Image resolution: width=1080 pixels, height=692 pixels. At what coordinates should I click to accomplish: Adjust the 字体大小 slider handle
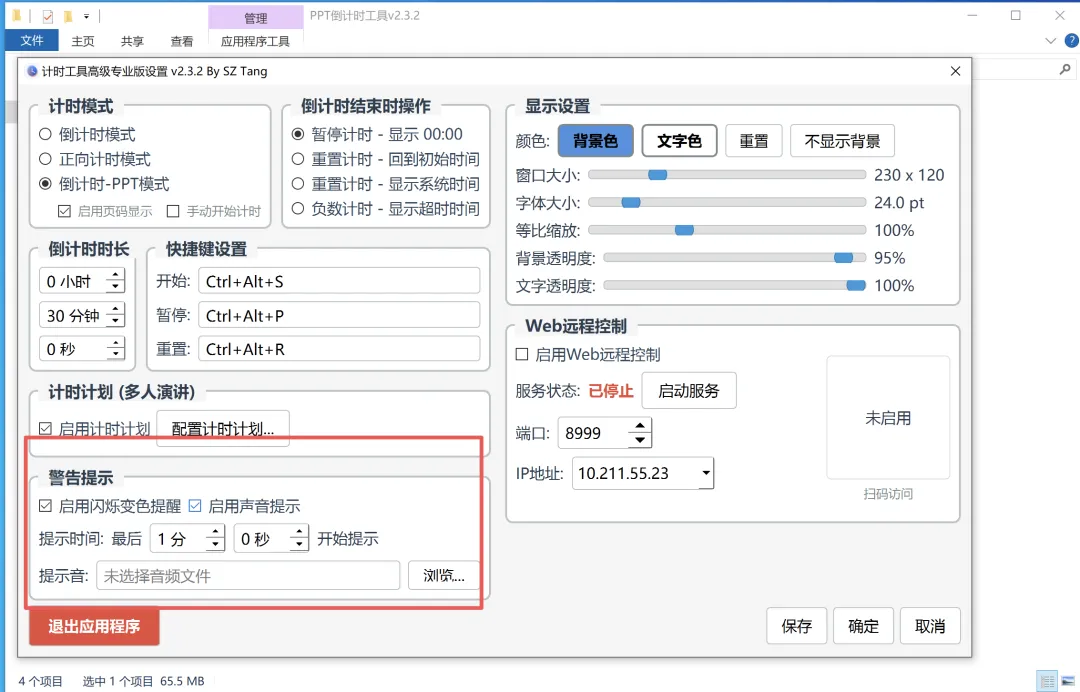click(631, 202)
